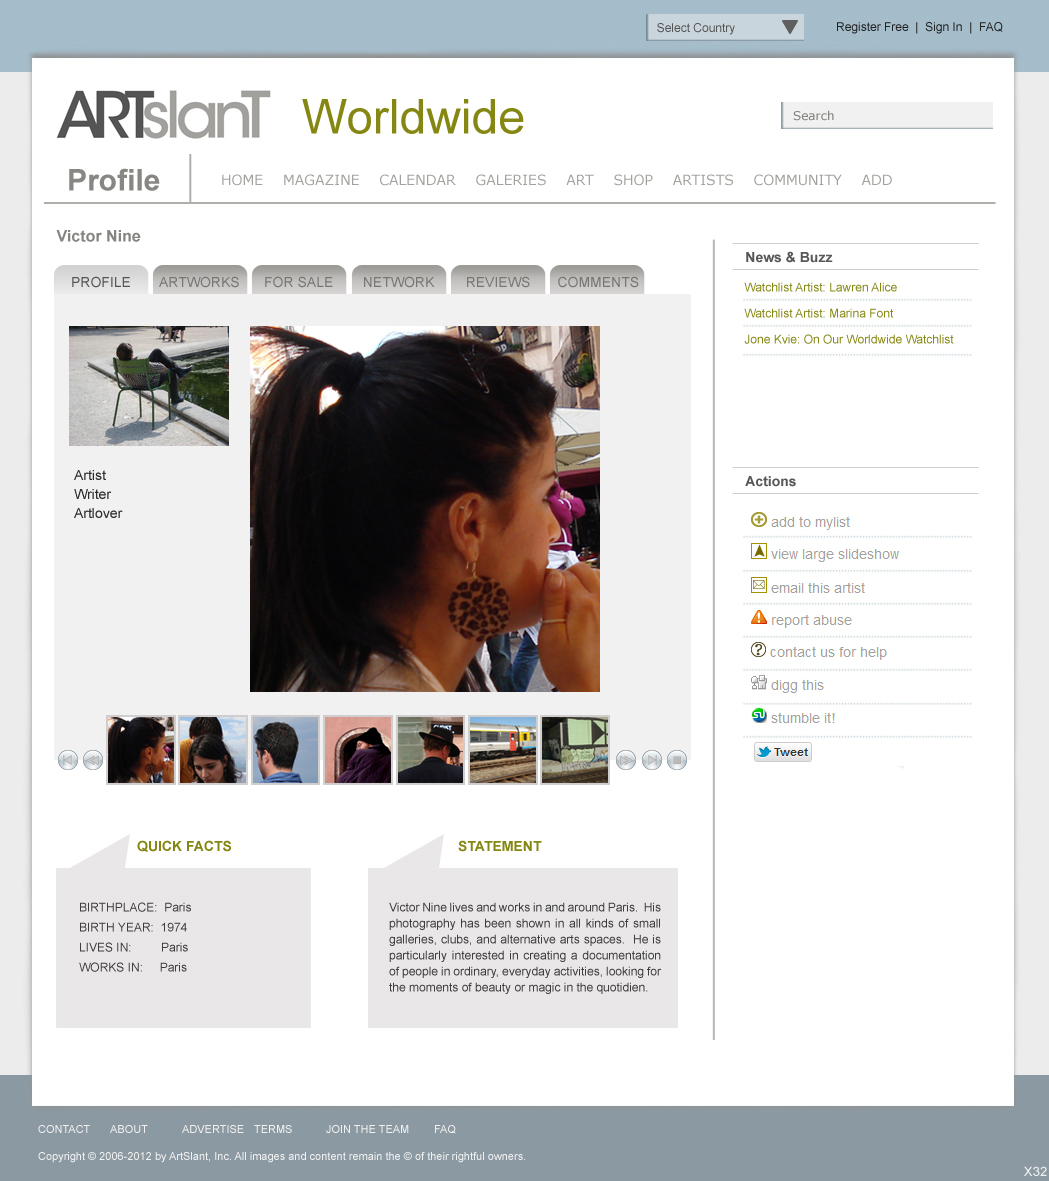Click the Tweet button
This screenshot has height=1181, width=1049.
pyautogui.click(x=782, y=751)
